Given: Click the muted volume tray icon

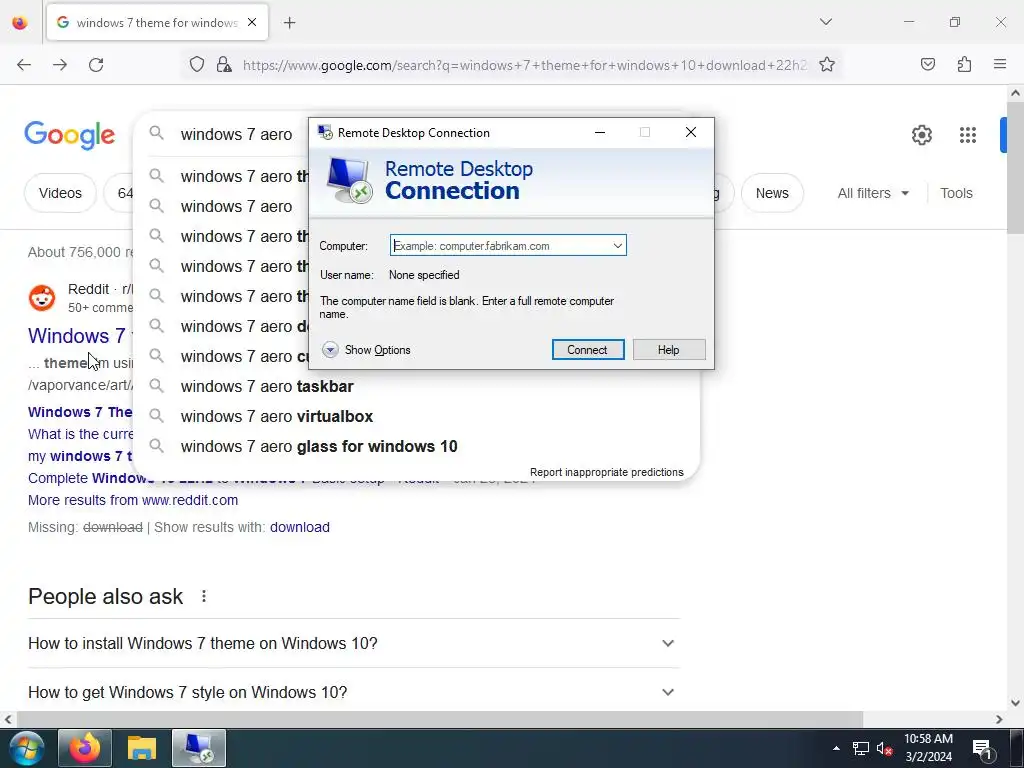Looking at the screenshot, I should (885, 748).
